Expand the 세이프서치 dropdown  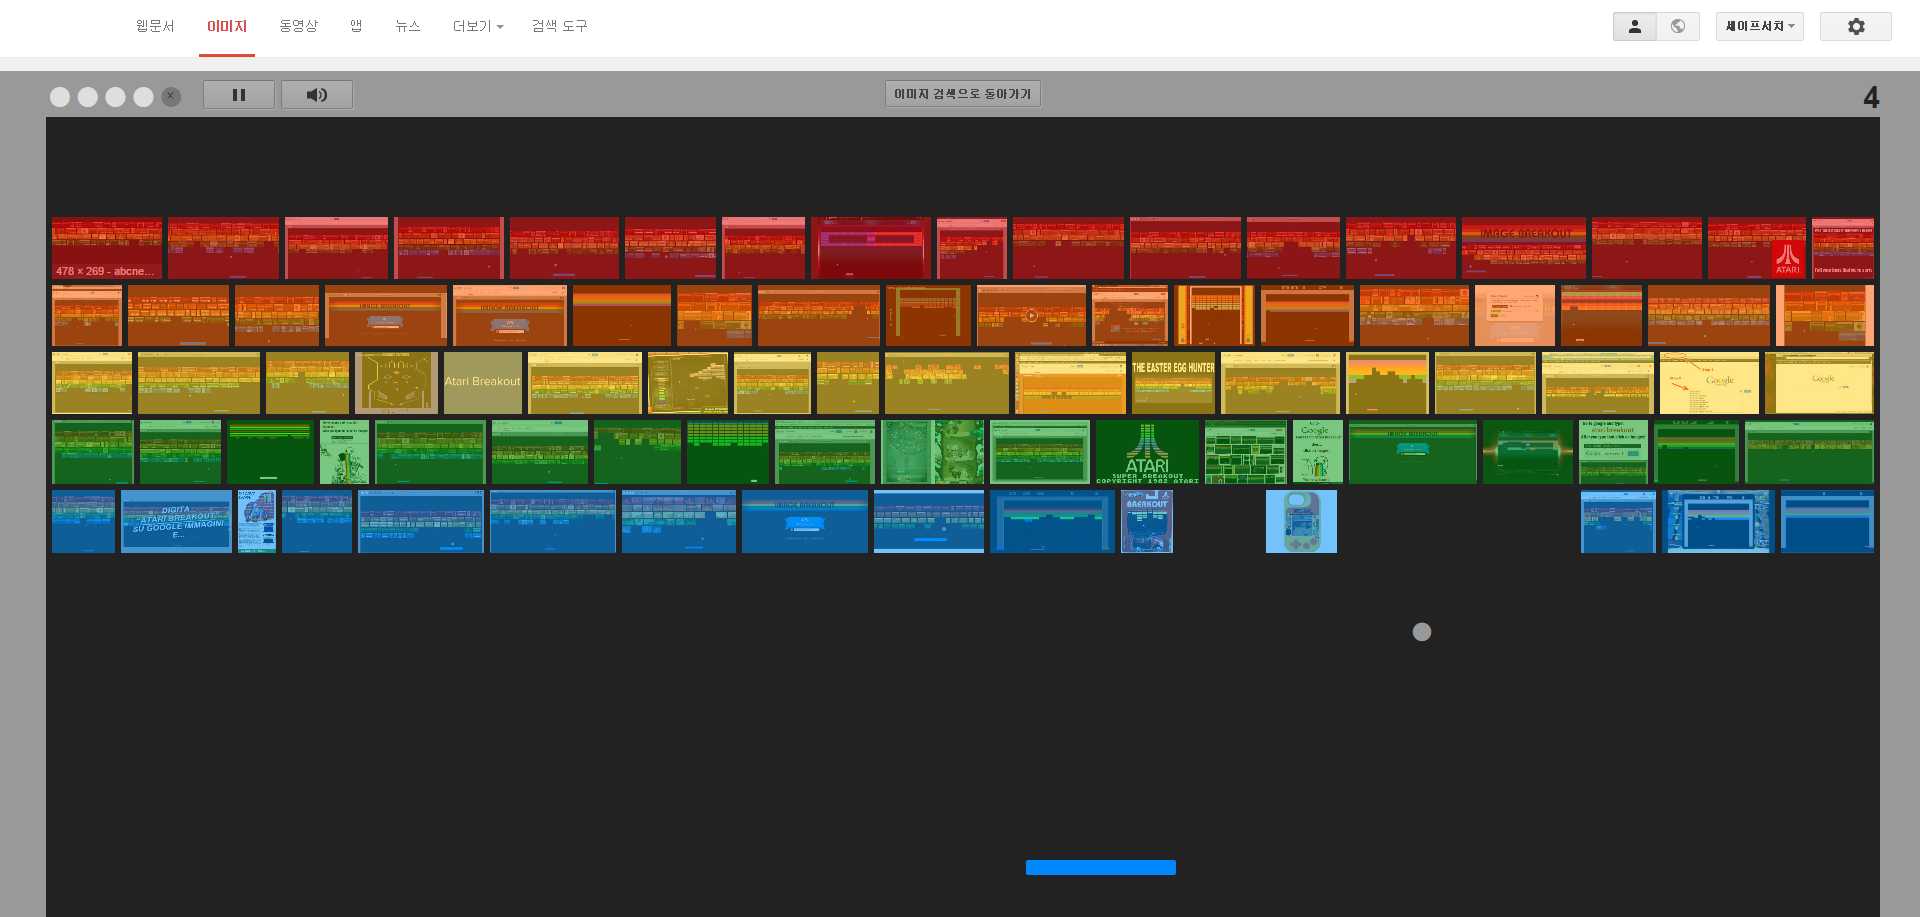pyautogui.click(x=1760, y=27)
